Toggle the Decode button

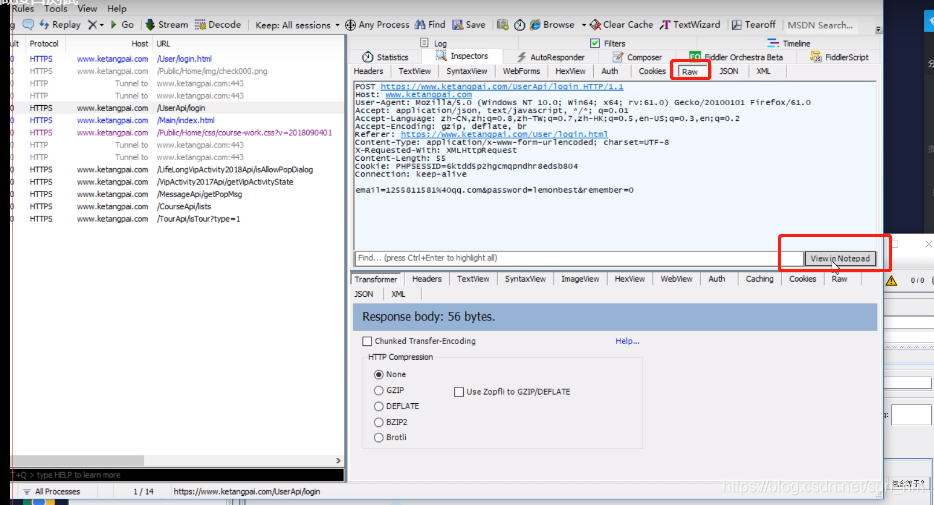pyautogui.click(x=218, y=24)
